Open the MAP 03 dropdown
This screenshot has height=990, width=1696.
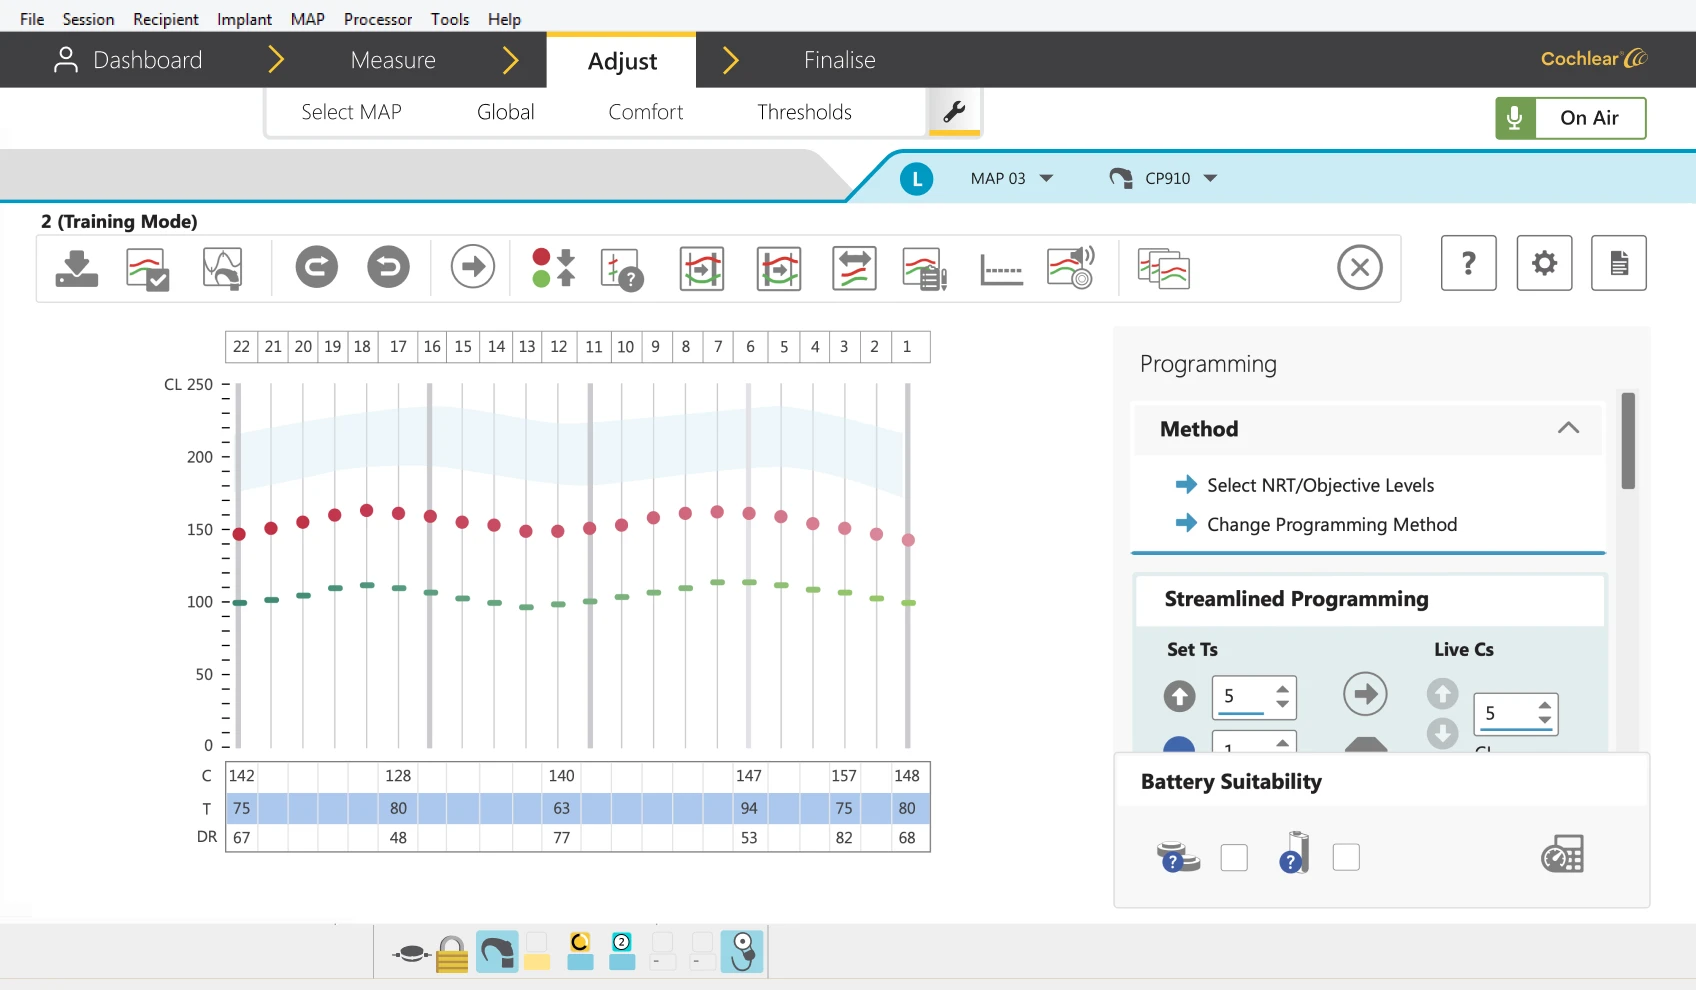click(x=1011, y=178)
